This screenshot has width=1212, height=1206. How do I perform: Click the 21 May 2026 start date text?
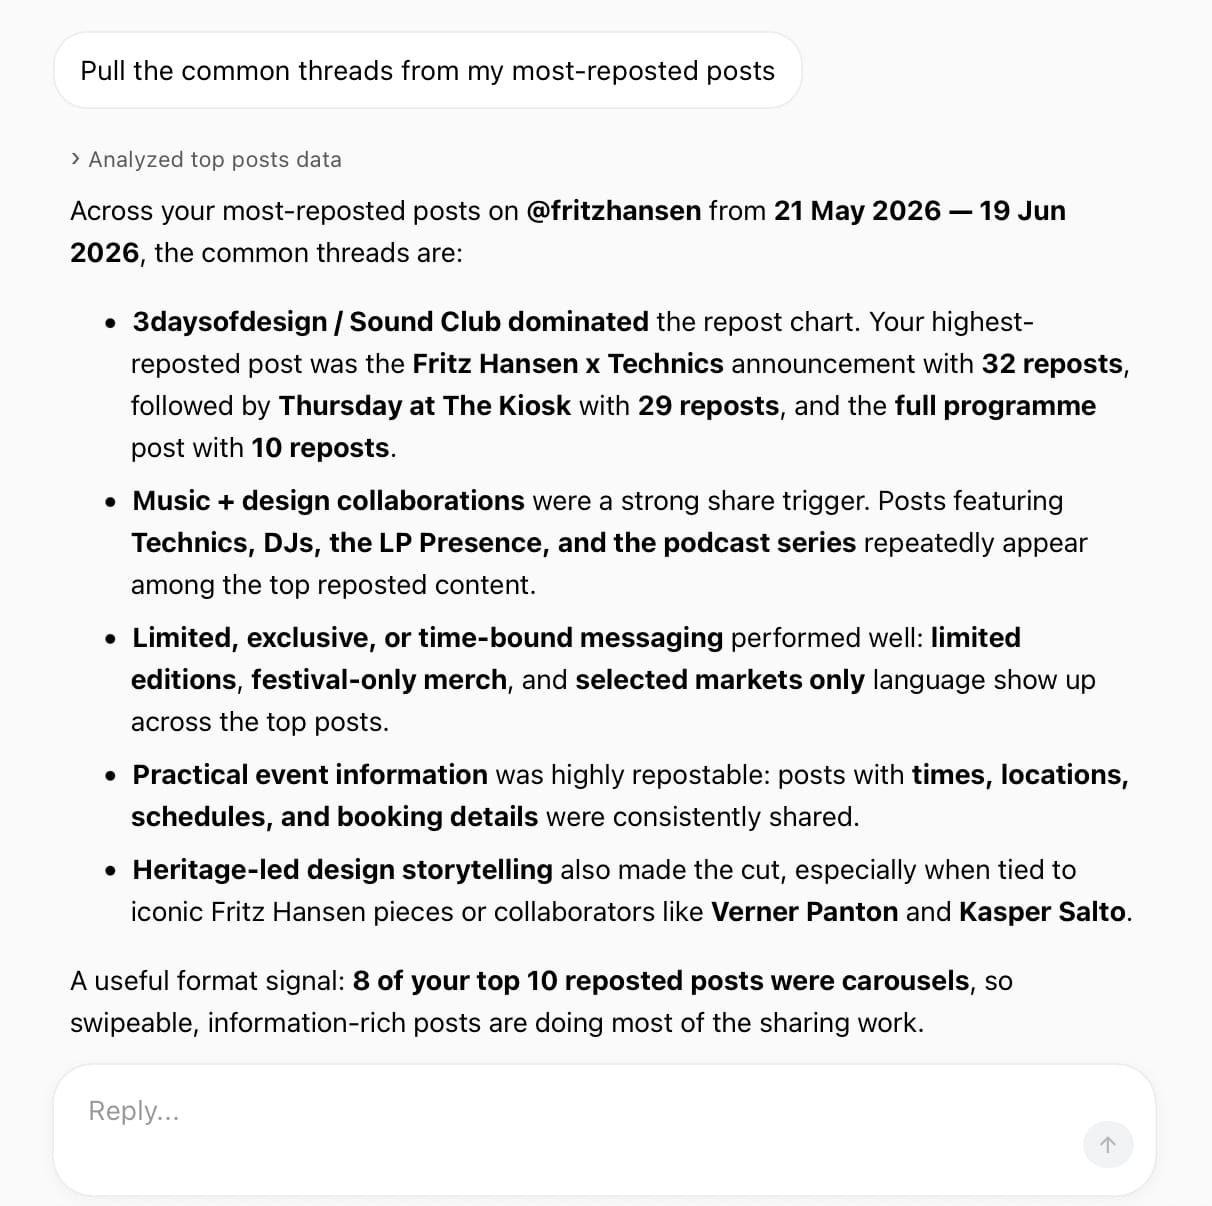[x=857, y=211]
